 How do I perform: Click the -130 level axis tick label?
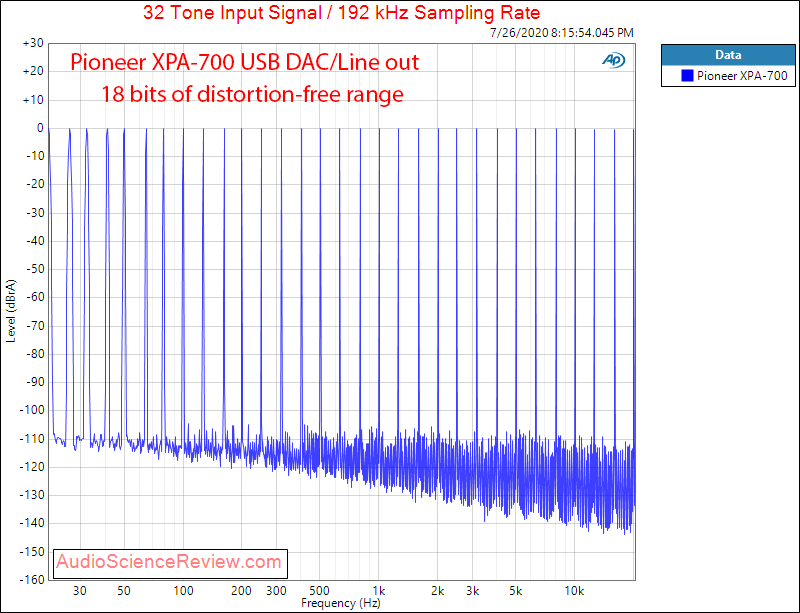coord(32,495)
